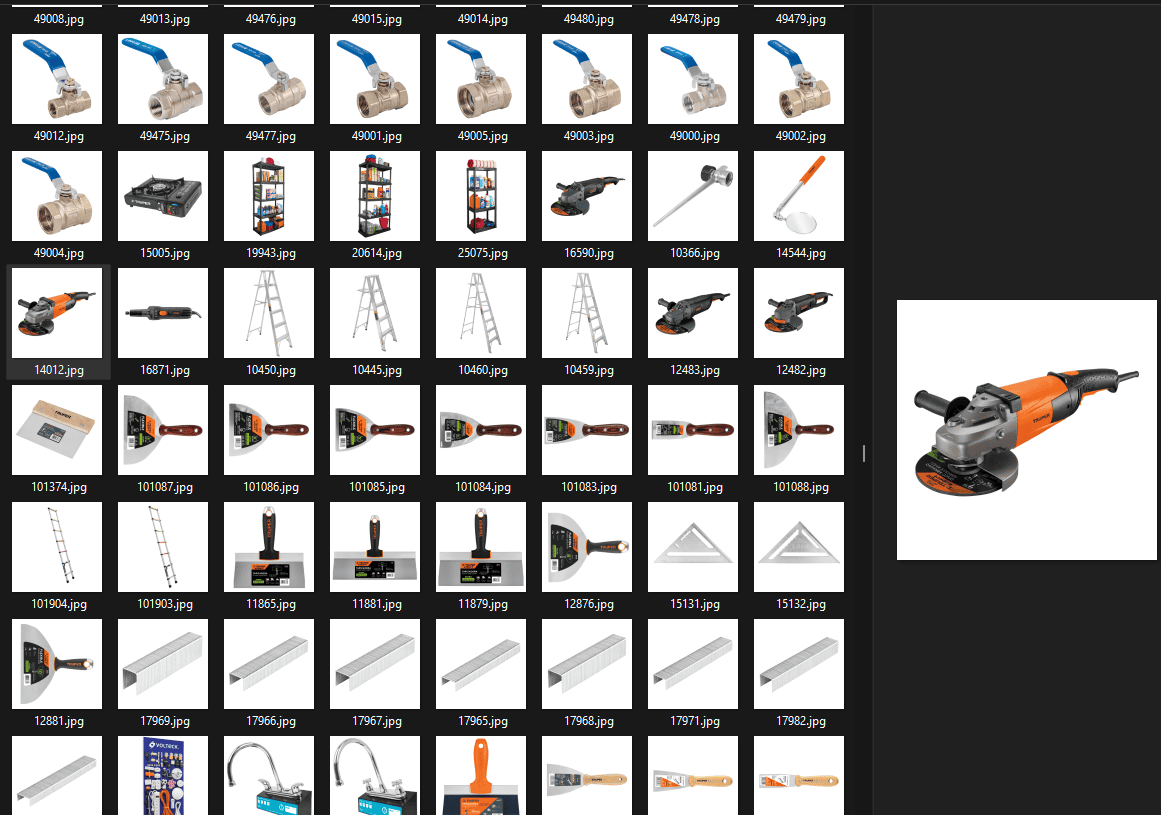
Task: Select the 14012.jpg angle grinder thumbnail
Action: click(57, 313)
